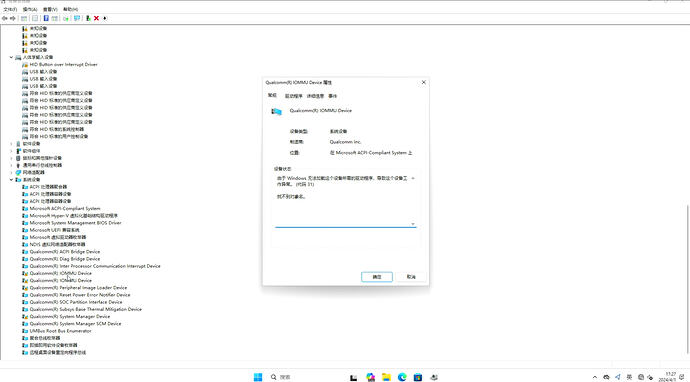Click the update driver icon with green arrow
Image resolution: width=690 pixels, height=382 pixels.
(x=88, y=18)
